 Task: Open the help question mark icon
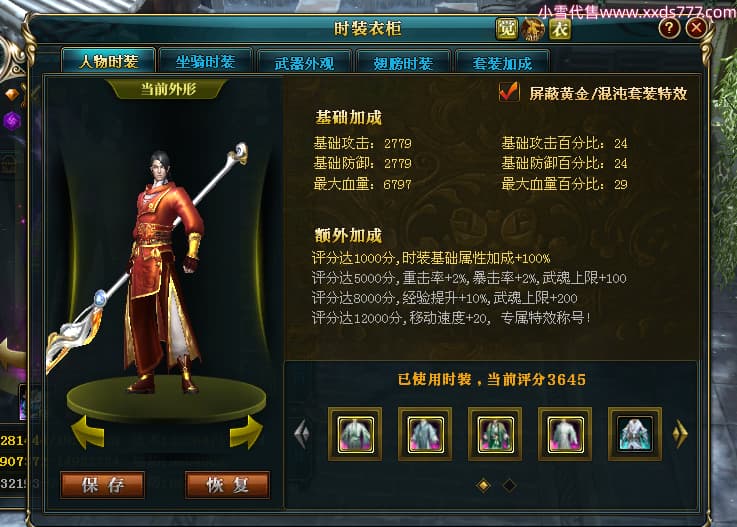point(669,28)
